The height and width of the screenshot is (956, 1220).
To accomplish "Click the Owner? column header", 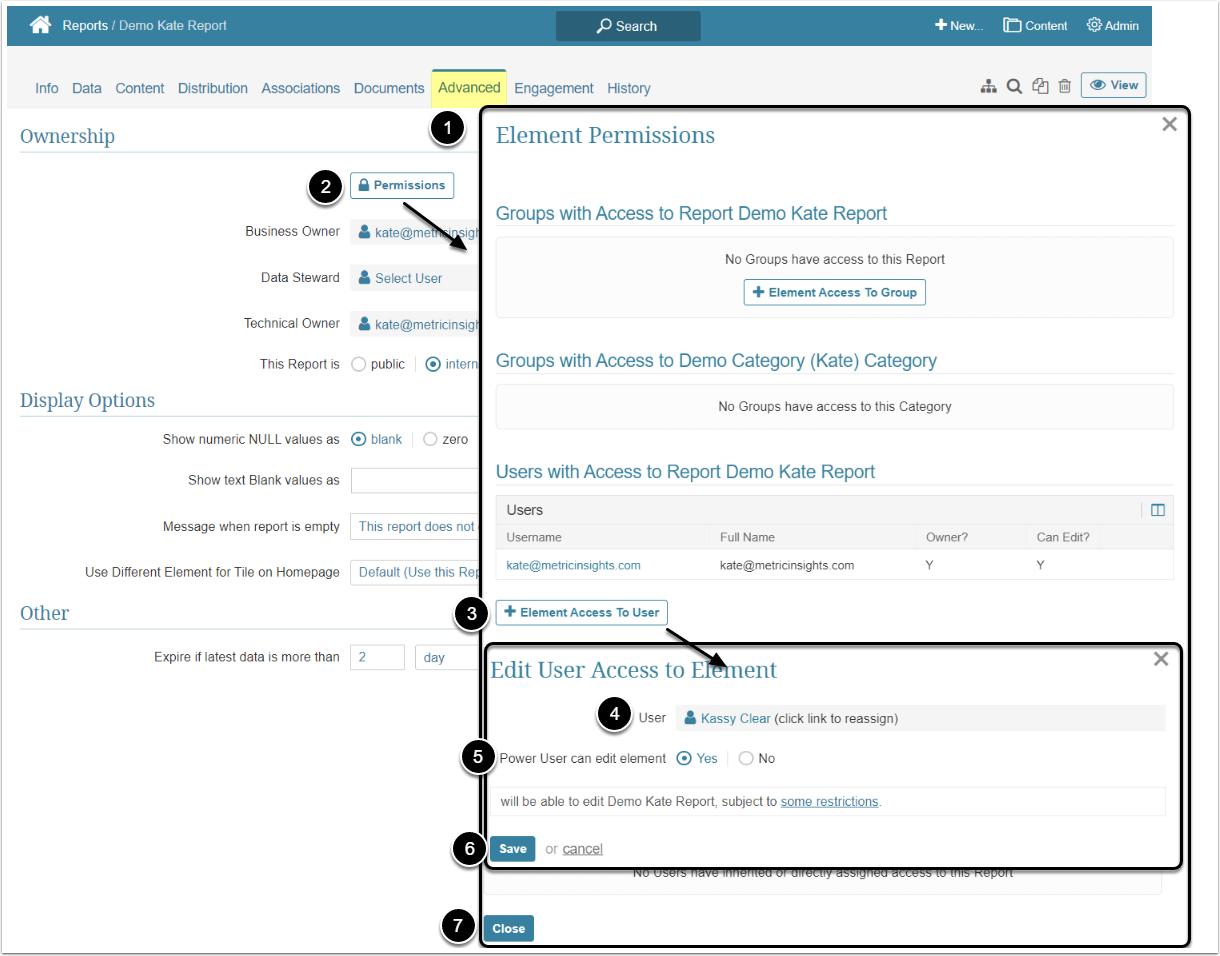I will [x=947, y=537].
